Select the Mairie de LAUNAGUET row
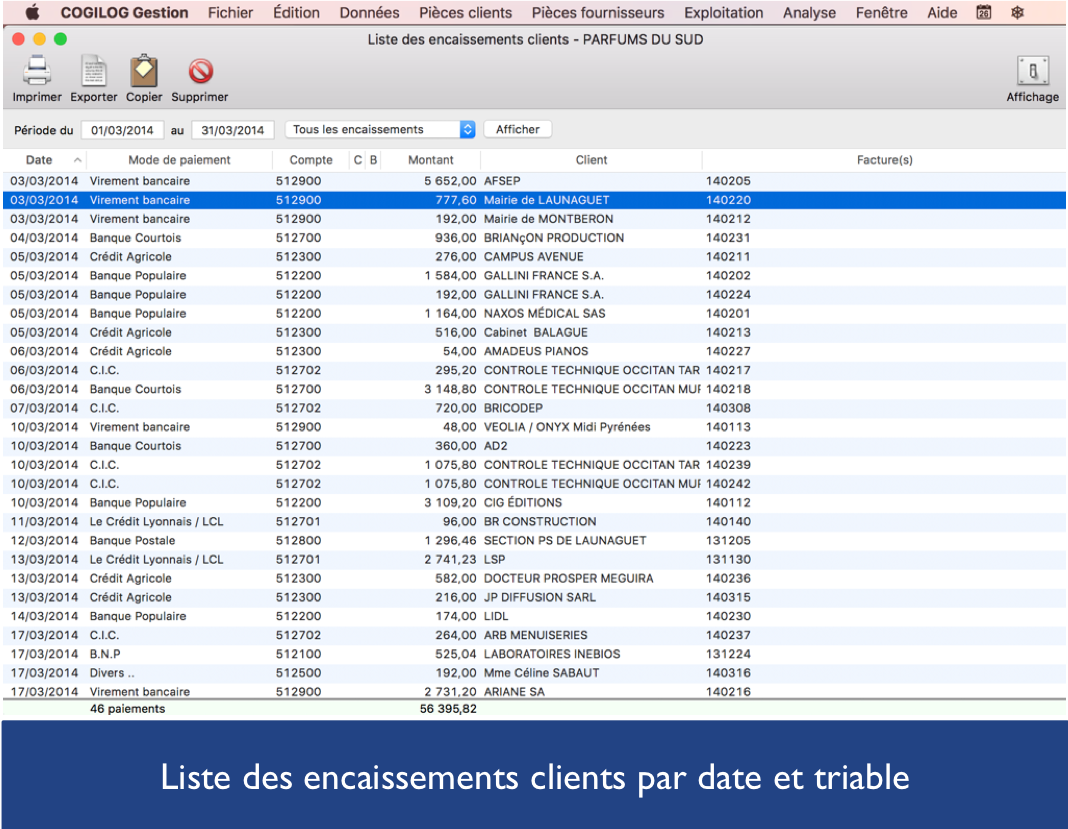Screen dimensions: 1068x829 (534, 200)
